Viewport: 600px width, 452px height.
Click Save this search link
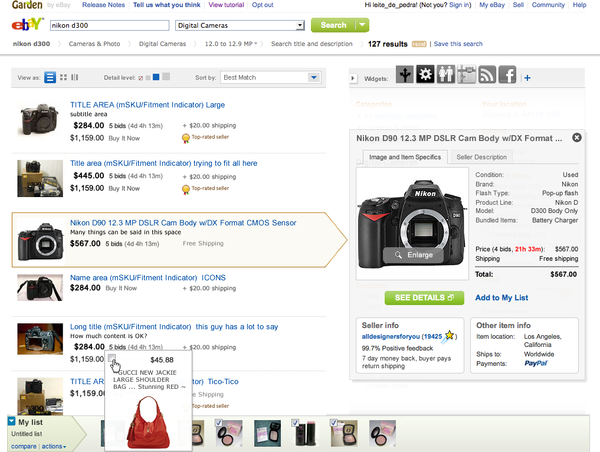458,44
